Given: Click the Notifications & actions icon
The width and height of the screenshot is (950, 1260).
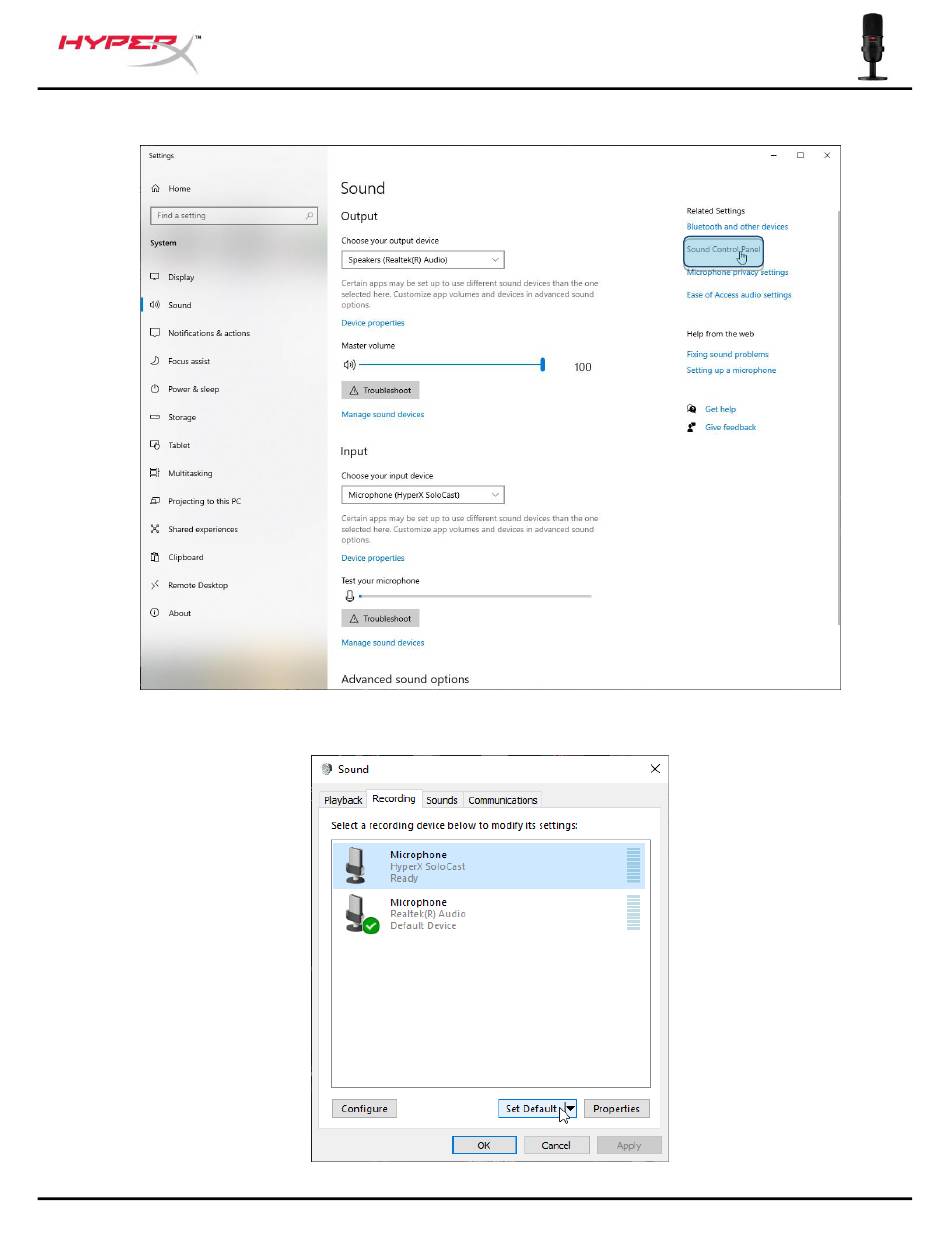Looking at the screenshot, I should click(x=155, y=333).
